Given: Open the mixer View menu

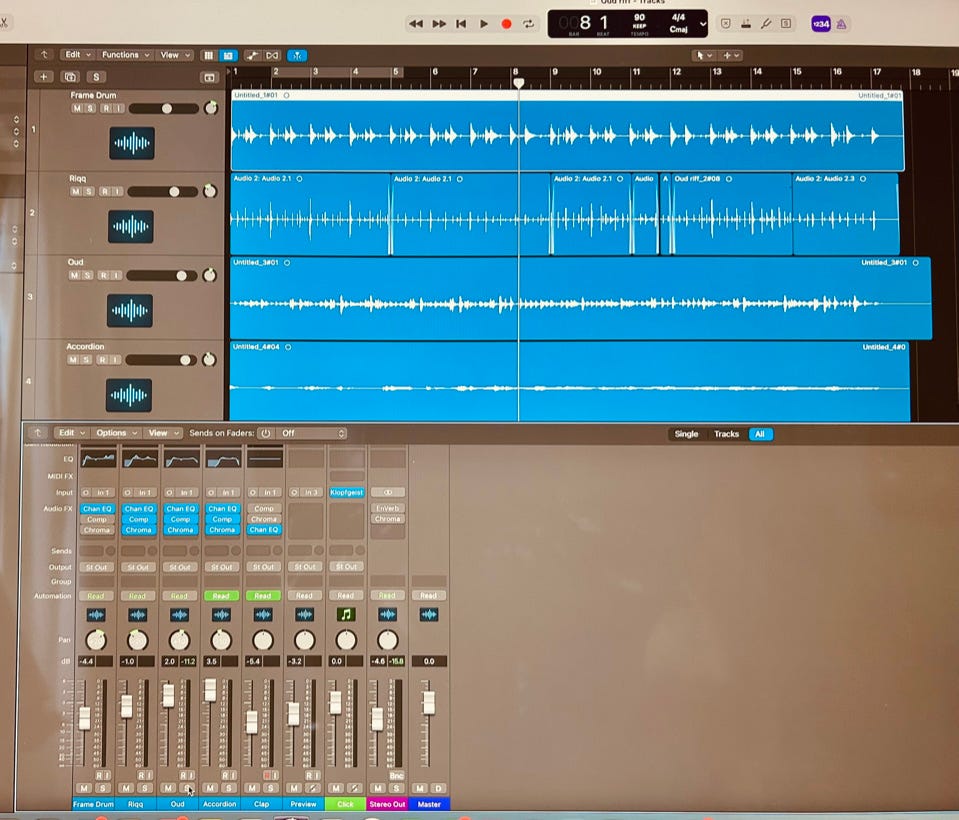Looking at the screenshot, I should [162, 433].
